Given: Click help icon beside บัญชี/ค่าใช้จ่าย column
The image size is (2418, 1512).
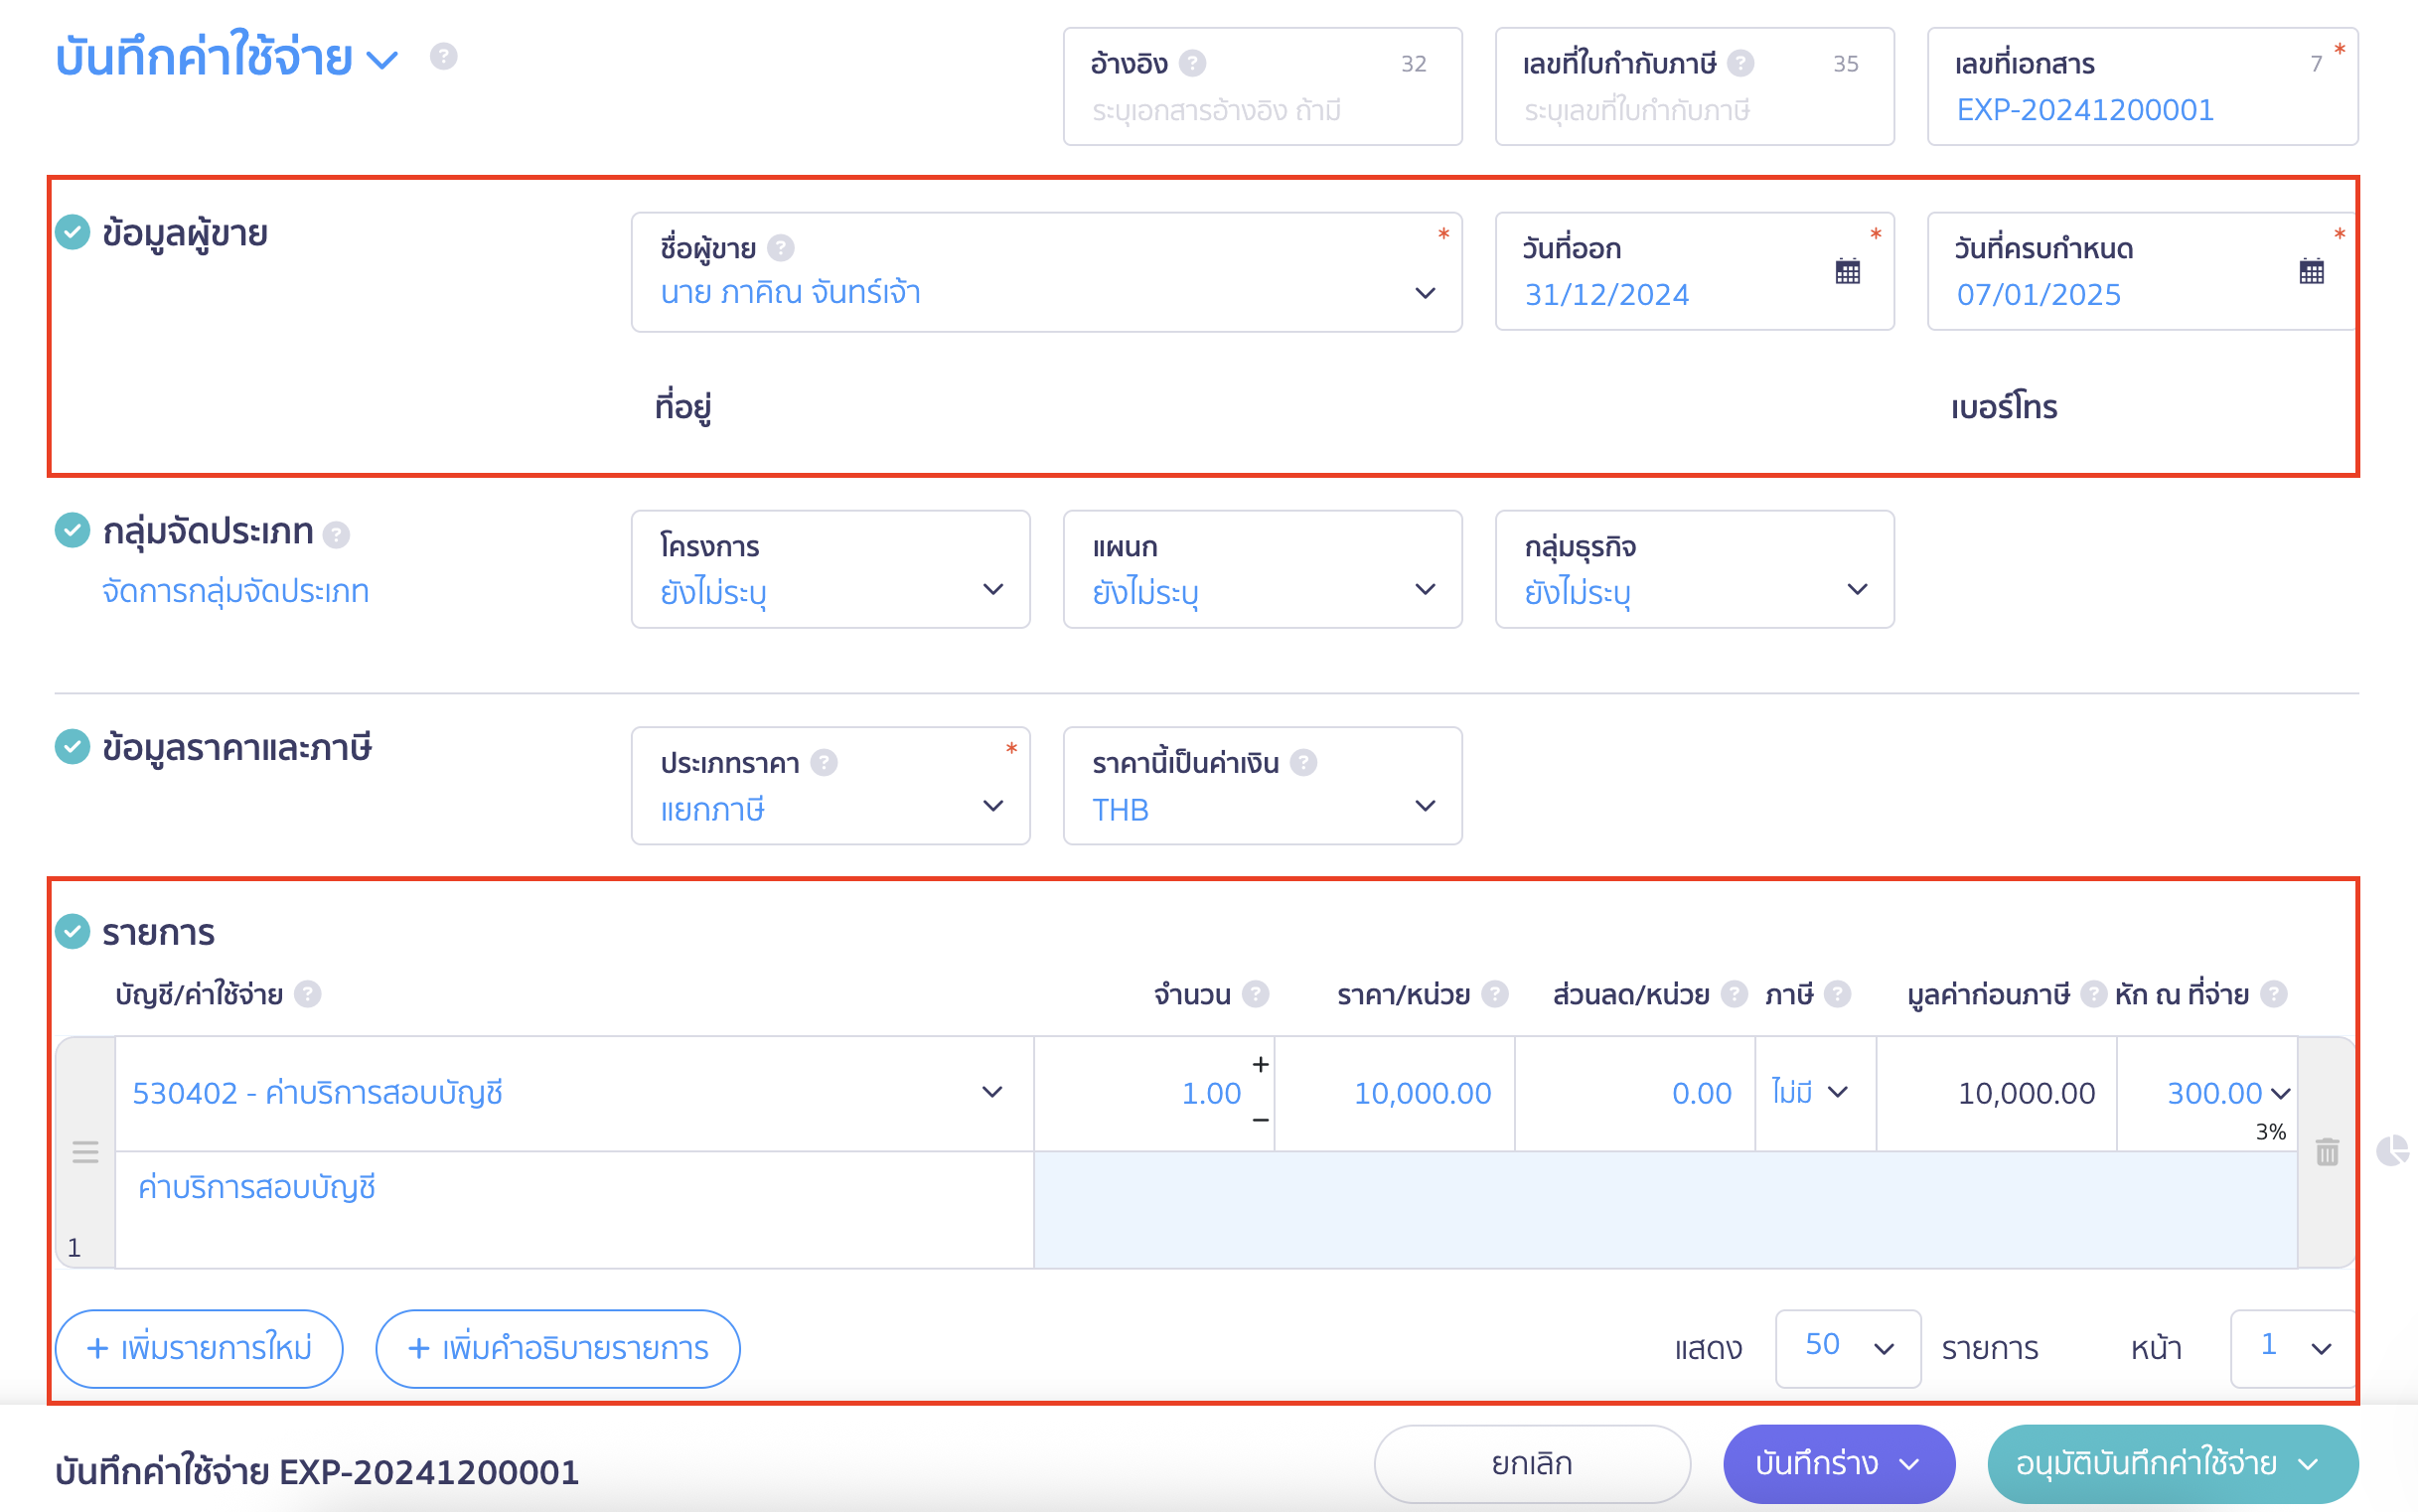Looking at the screenshot, I should (x=308, y=994).
